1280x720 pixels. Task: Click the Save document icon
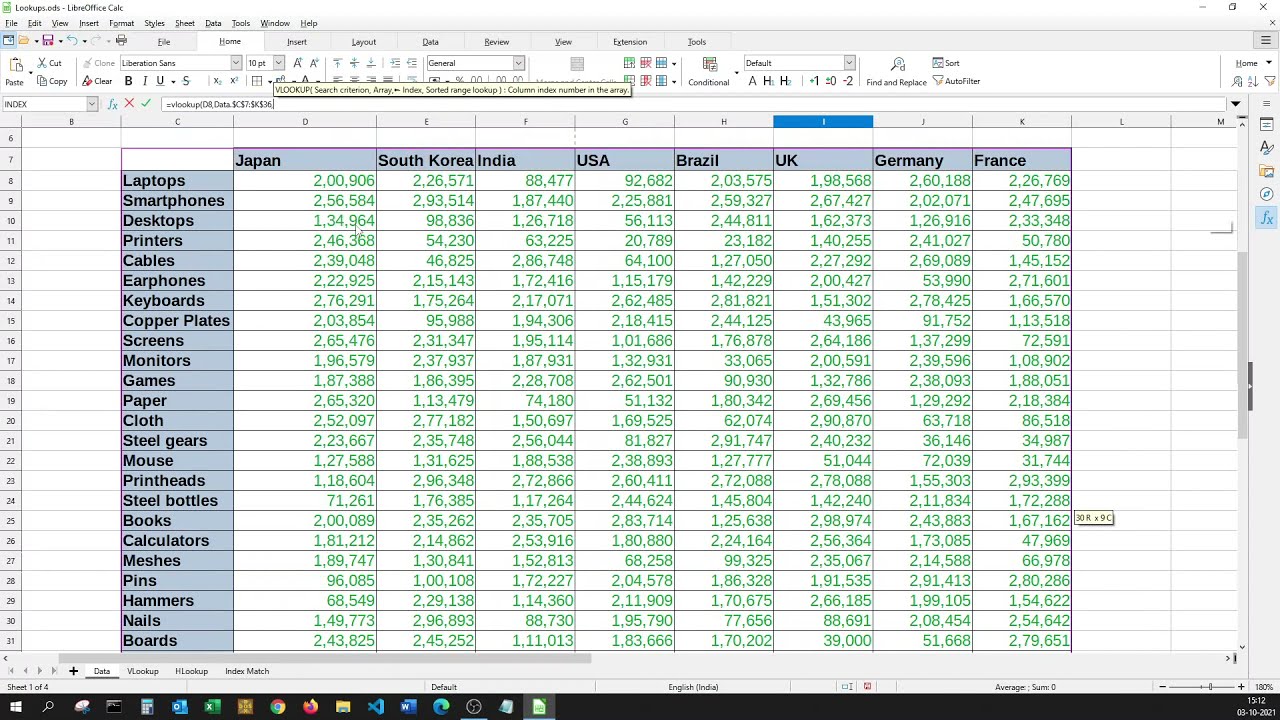coord(47,41)
